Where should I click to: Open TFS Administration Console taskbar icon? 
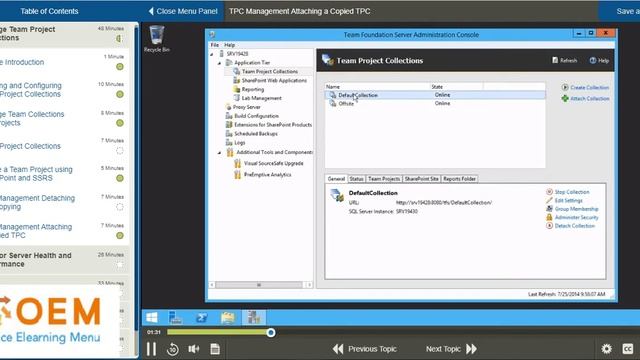click(254, 318)
